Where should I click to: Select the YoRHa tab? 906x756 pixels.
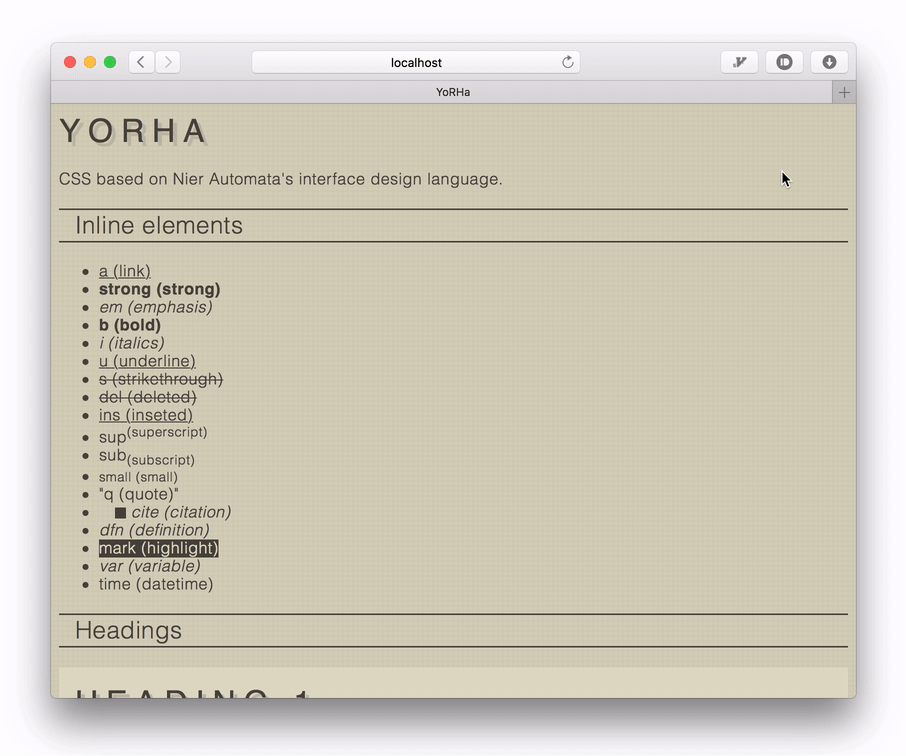coord(441,92)
